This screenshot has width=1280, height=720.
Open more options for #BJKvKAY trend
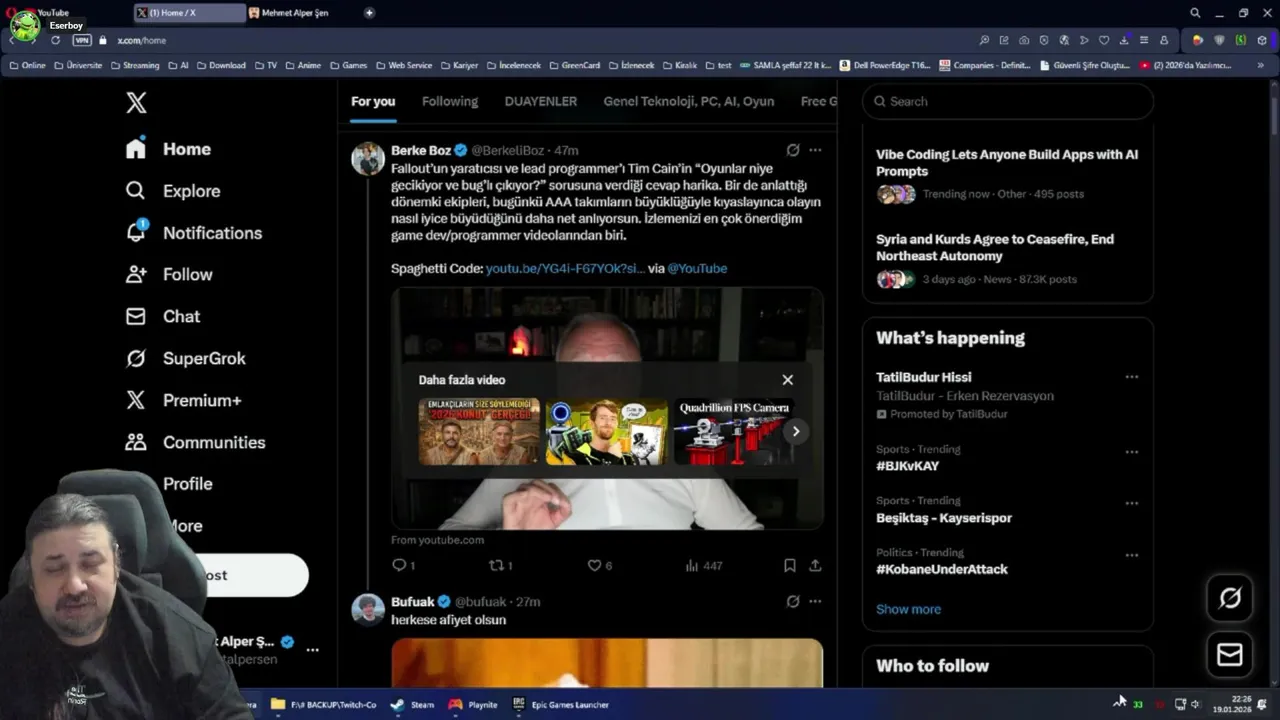click(1132, 452)
